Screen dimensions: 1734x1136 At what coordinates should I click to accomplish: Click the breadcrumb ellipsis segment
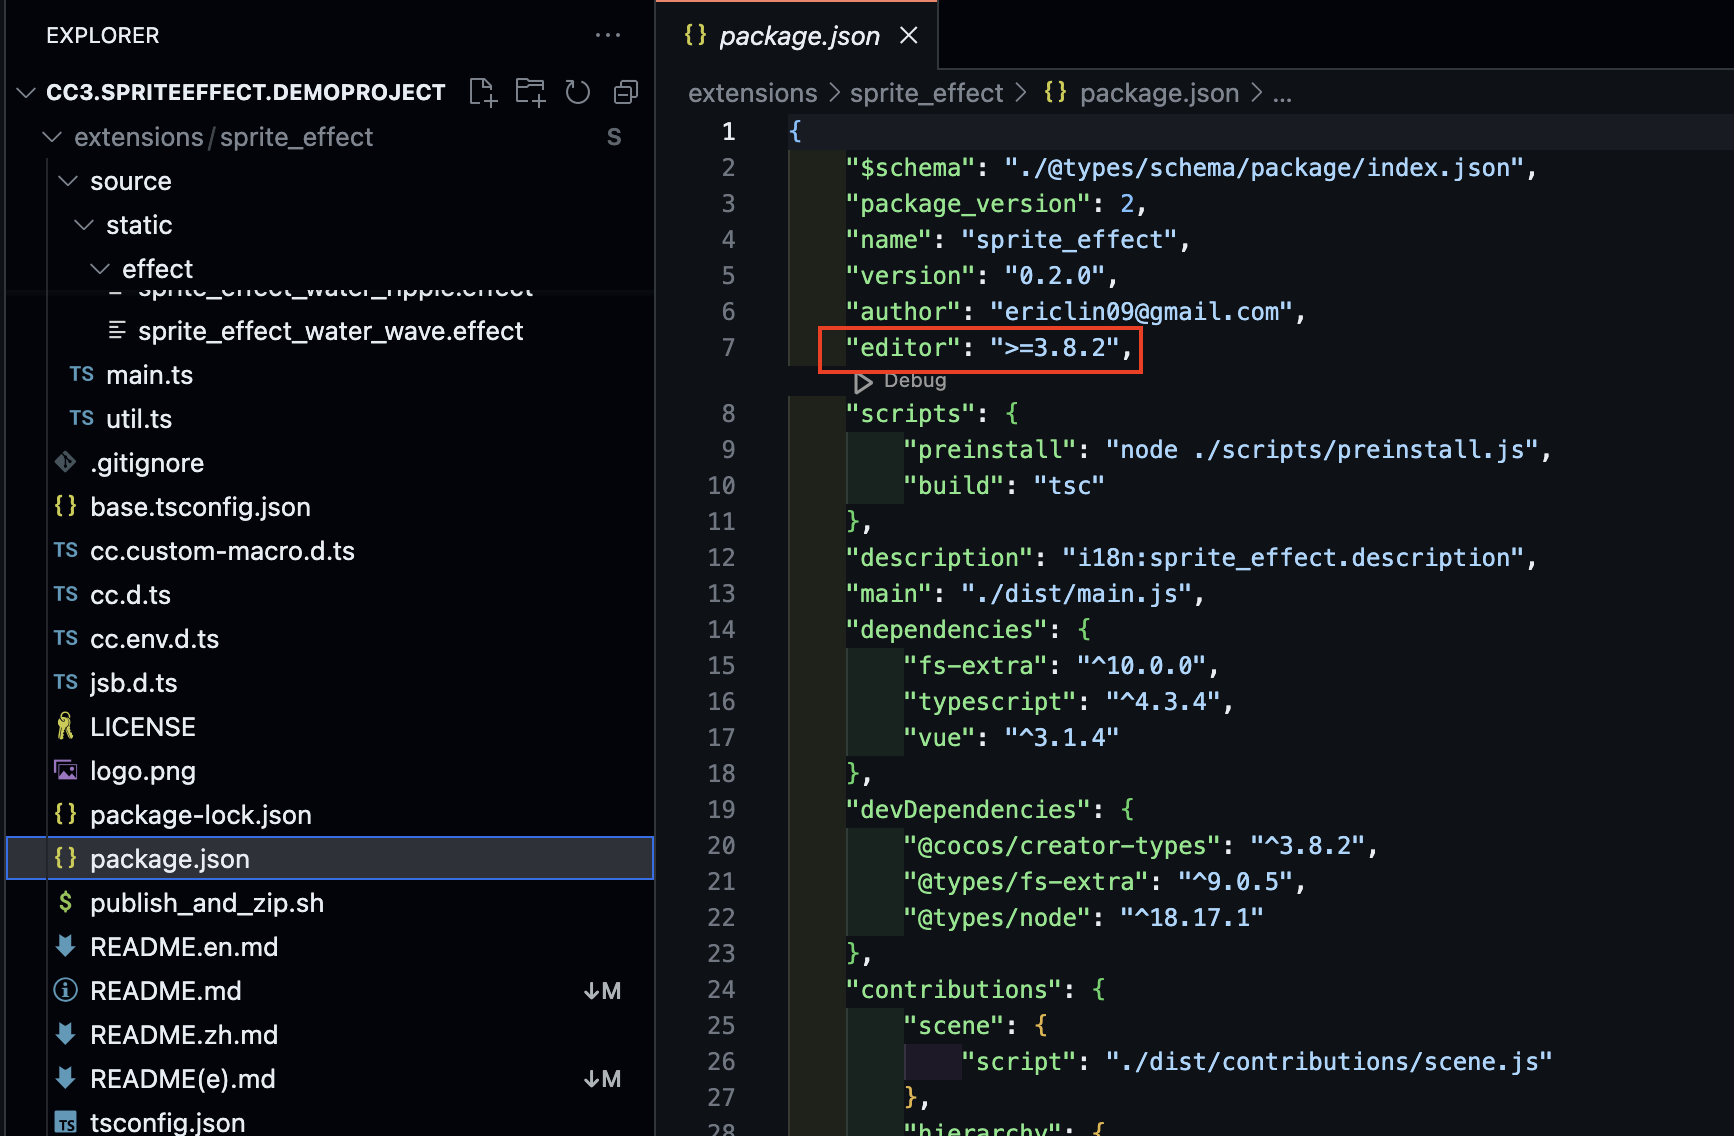coord(1282,94)
